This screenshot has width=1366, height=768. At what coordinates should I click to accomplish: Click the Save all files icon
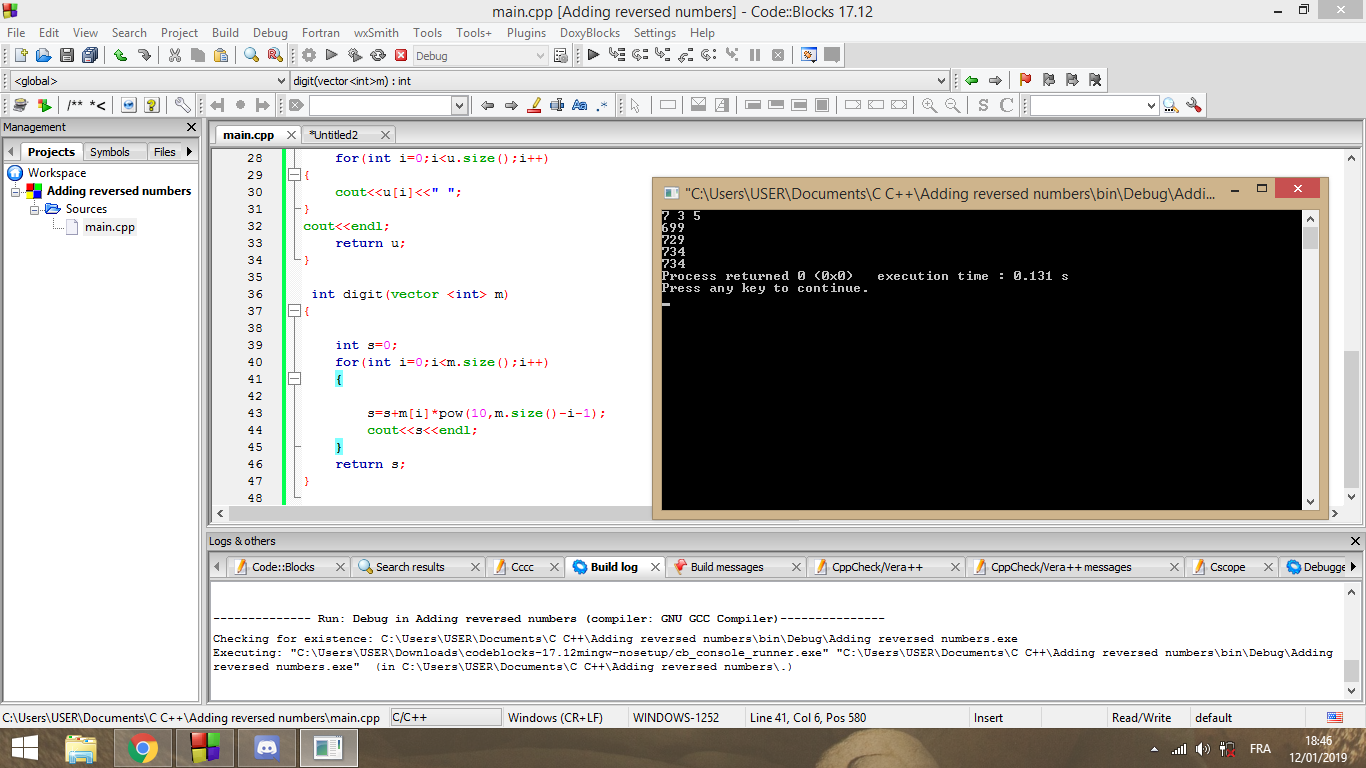pyautogui.click(x=90, y=56)
